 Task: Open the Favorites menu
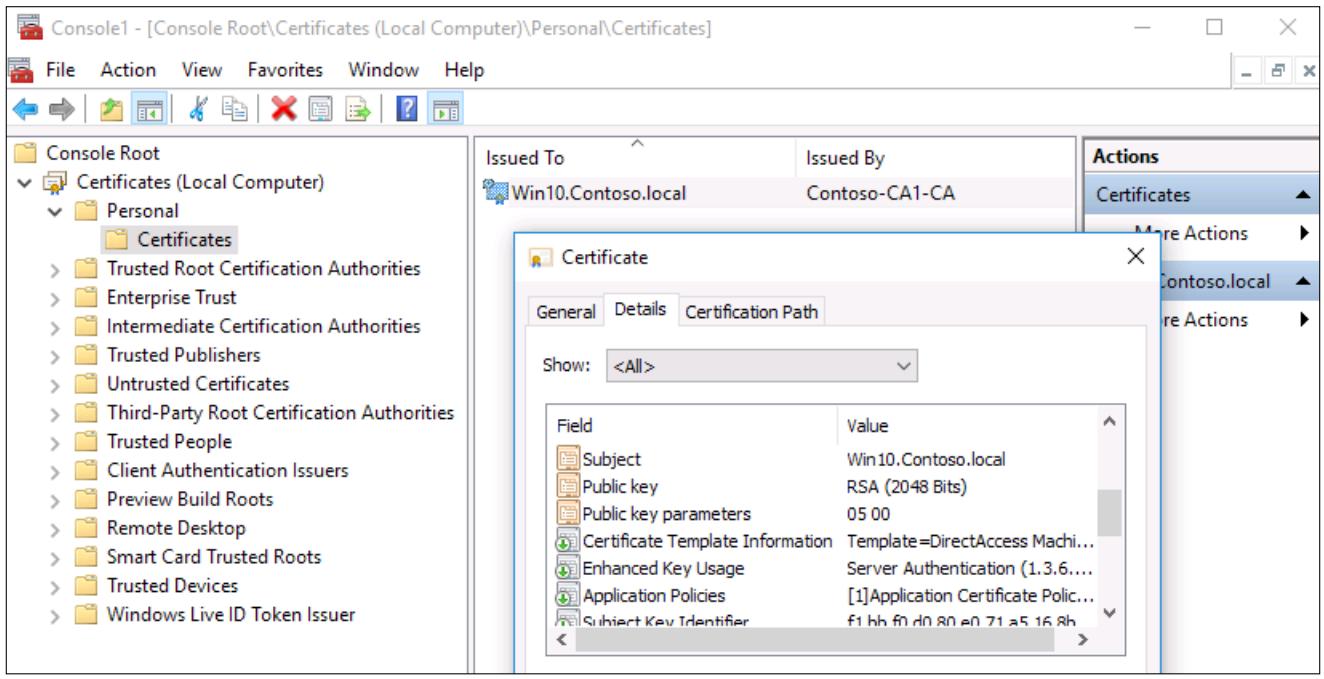tap(285, 70)
